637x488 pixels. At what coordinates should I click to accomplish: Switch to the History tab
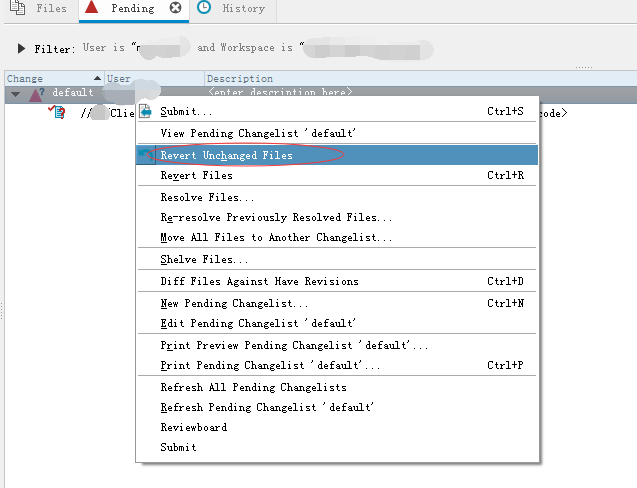click(243, 8)
